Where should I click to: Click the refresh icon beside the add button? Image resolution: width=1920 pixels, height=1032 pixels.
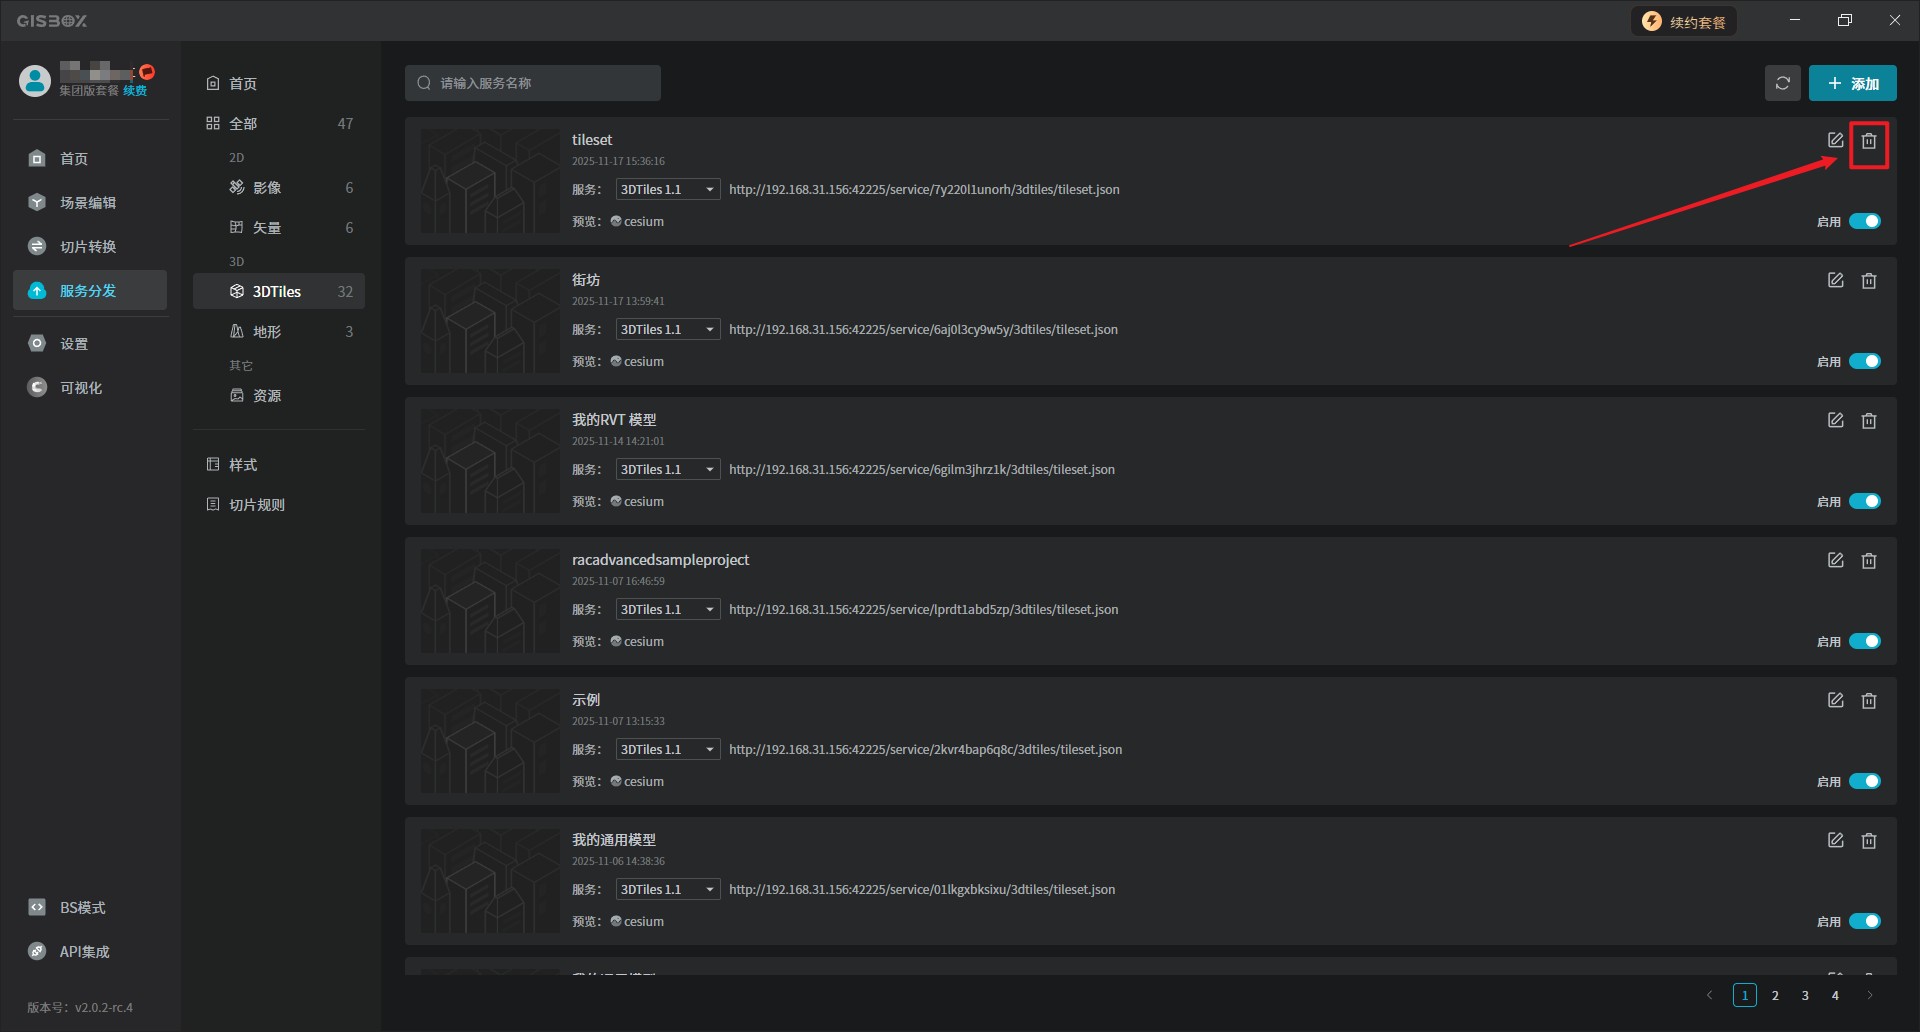[x=1782, y=83]
